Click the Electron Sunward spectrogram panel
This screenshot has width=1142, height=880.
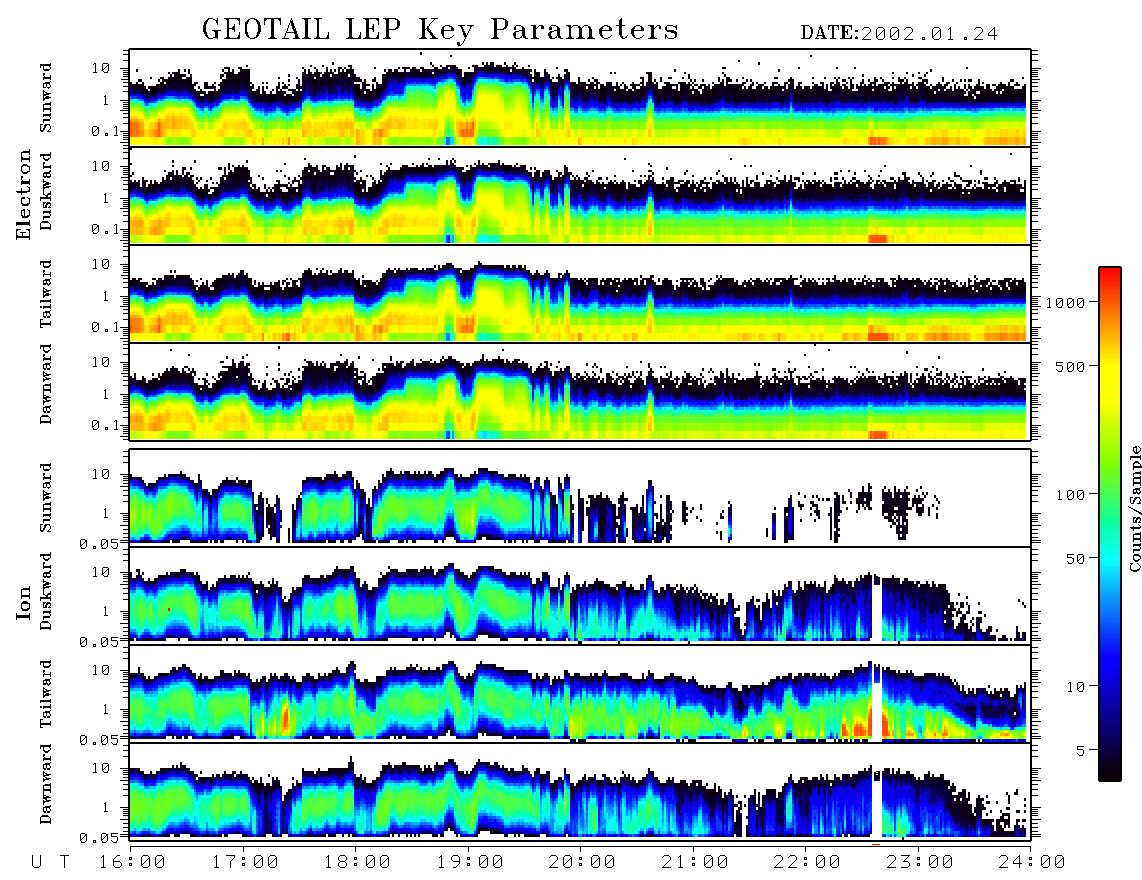[x=580, y=98]
